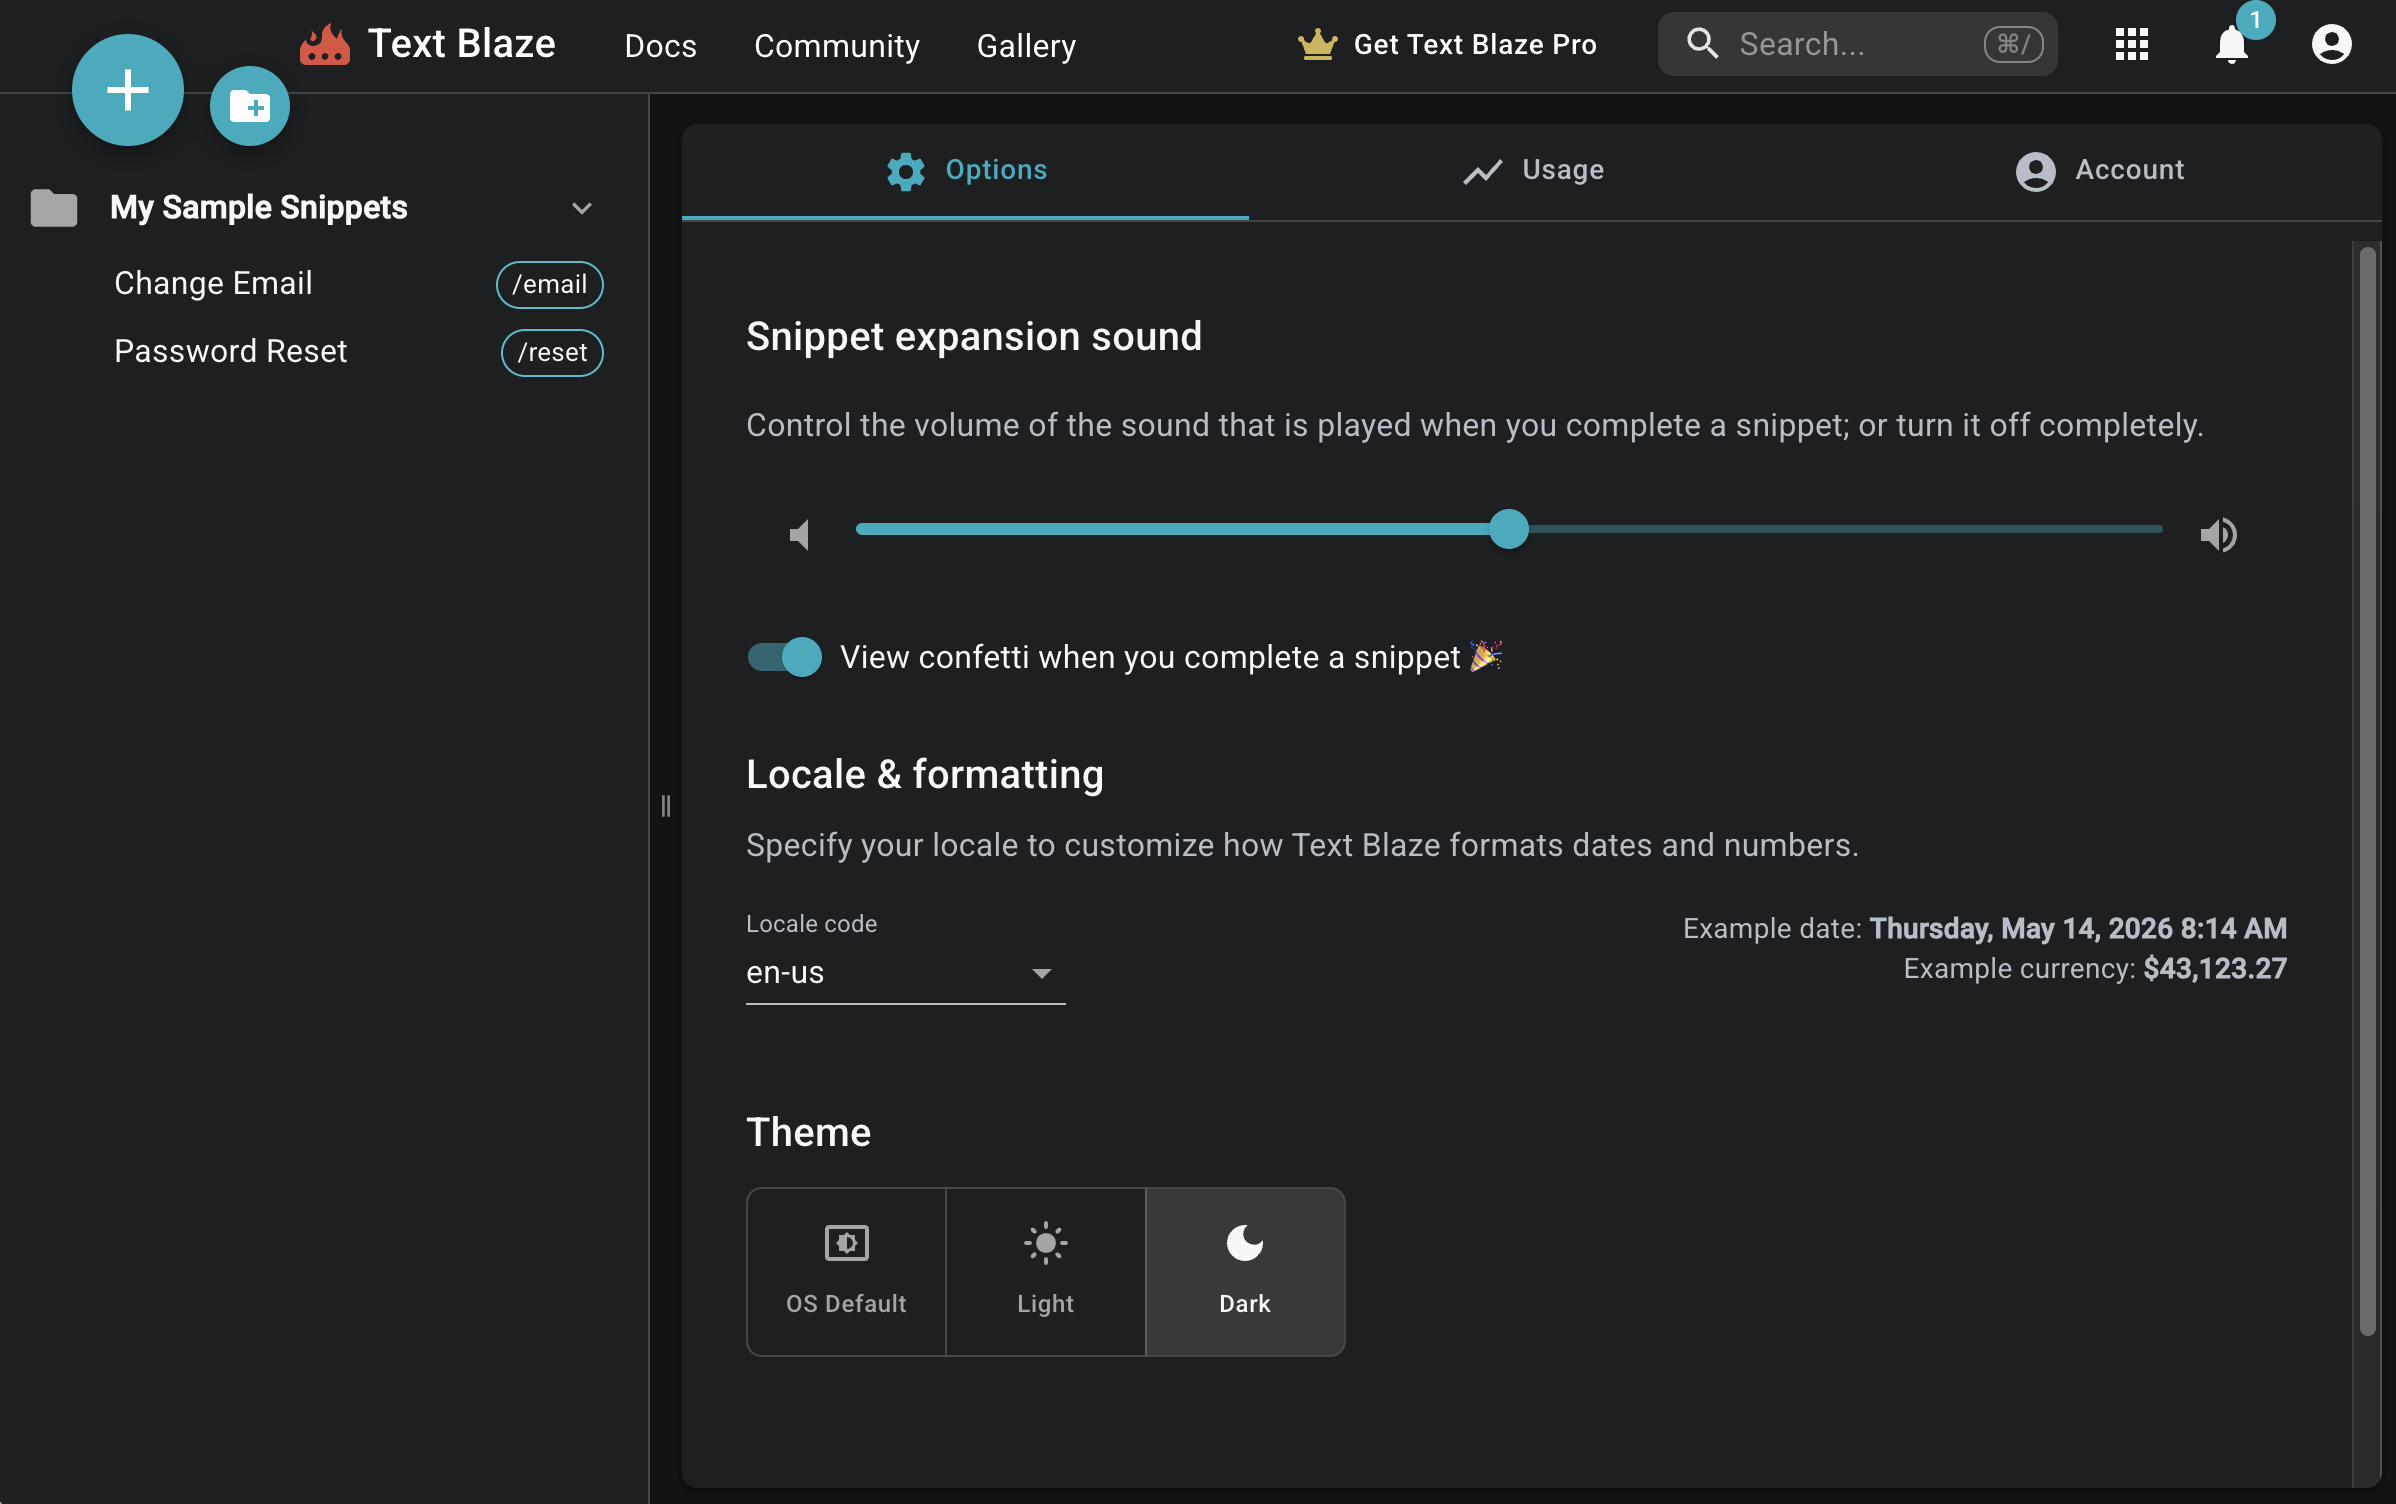2396x1504 pixels.
Task: Click the search magnifier icon
Action: click(x=1702, y=44)
